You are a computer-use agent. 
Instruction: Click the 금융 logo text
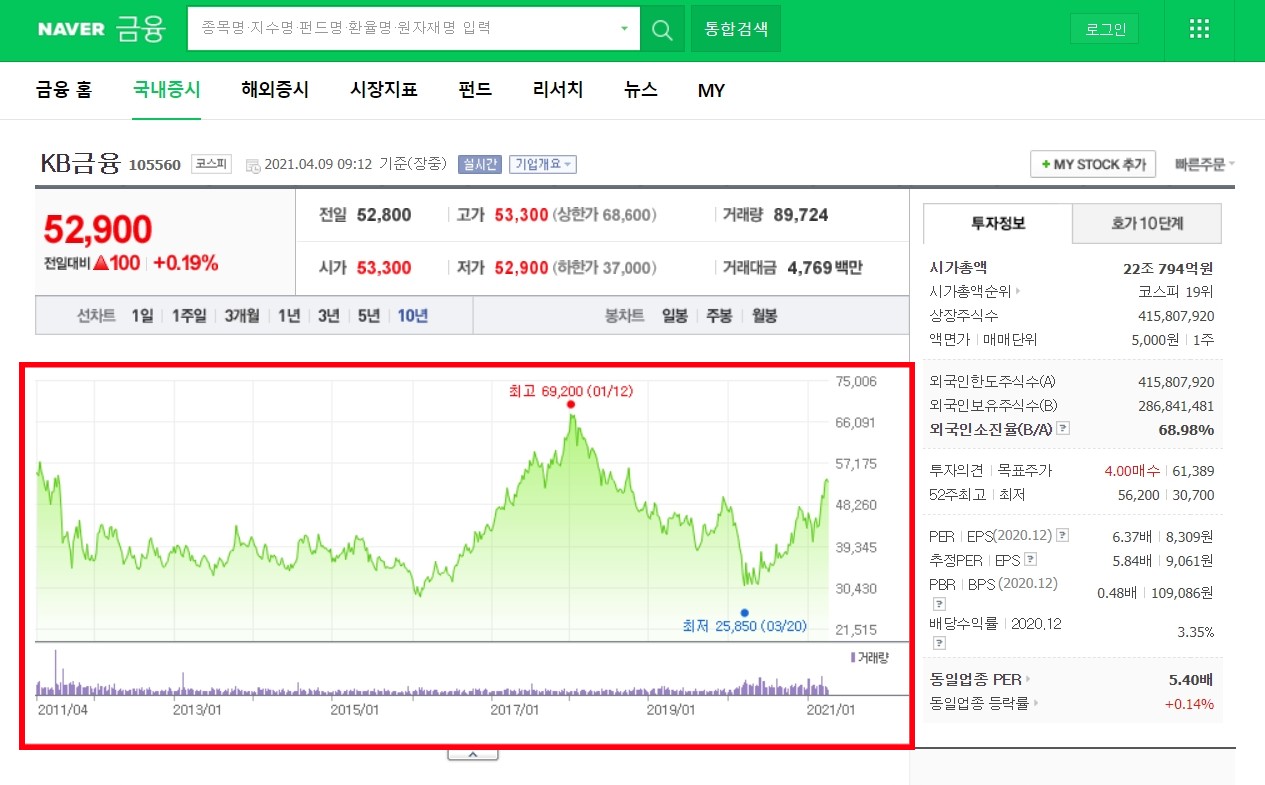point(140,29)
